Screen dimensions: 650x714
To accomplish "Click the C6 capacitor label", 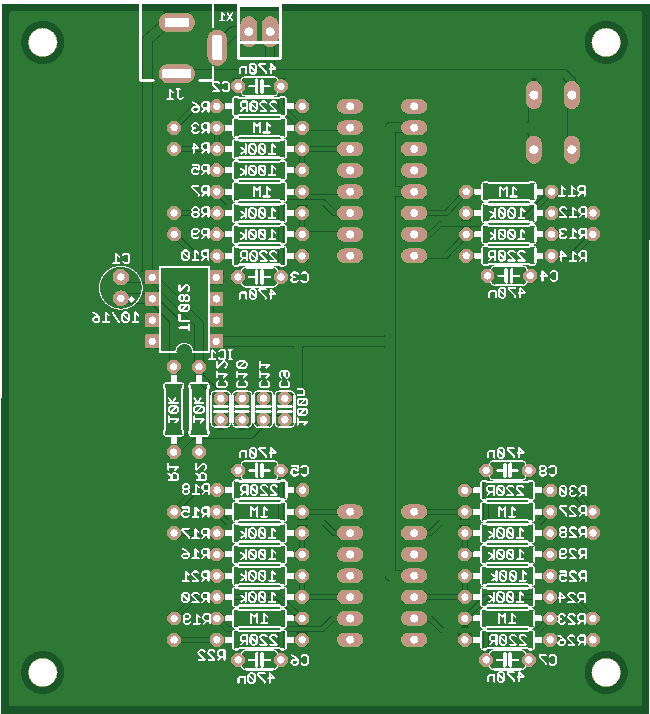I will (x=299, y=660).
